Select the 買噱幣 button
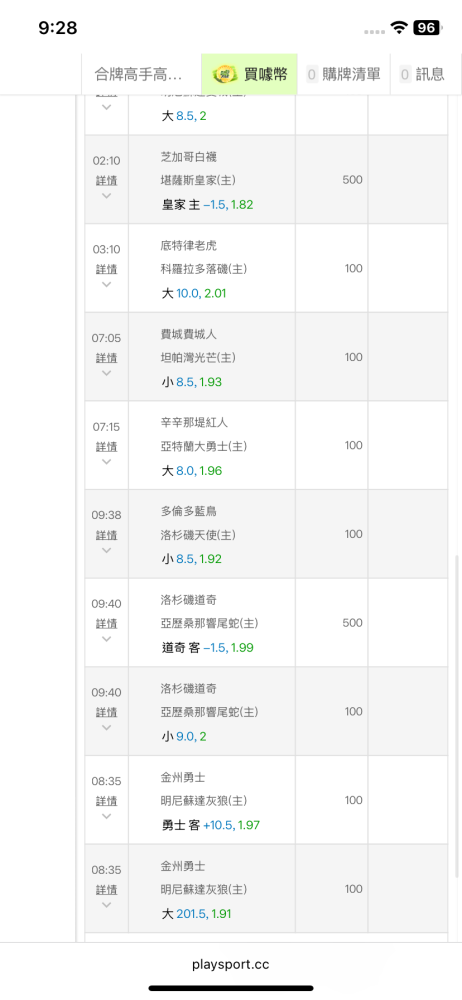 250,74
